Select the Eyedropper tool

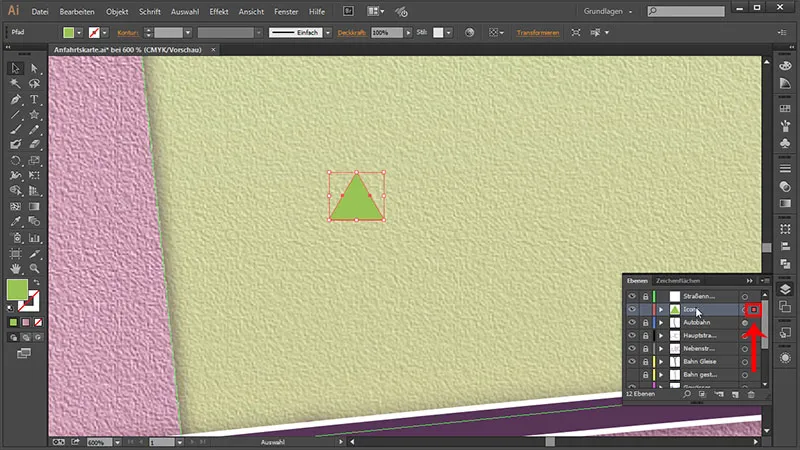point(15,221)
